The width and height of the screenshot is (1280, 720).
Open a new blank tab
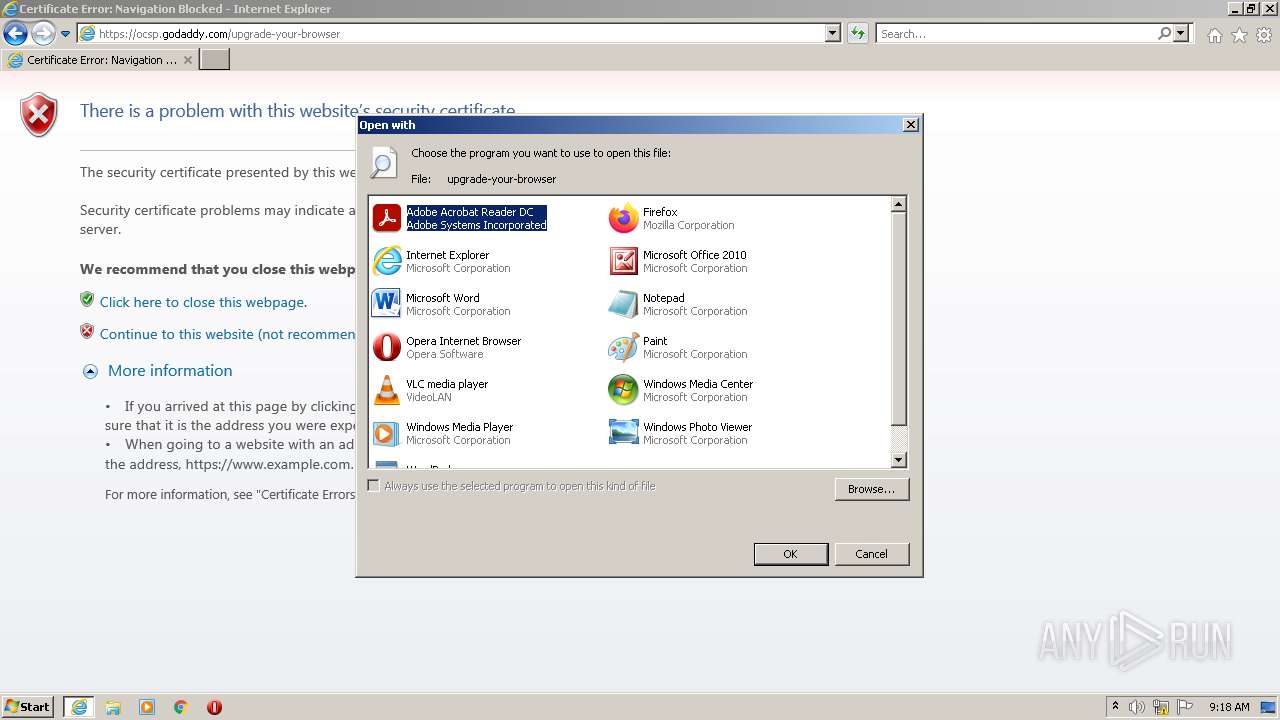coord(215,60)
